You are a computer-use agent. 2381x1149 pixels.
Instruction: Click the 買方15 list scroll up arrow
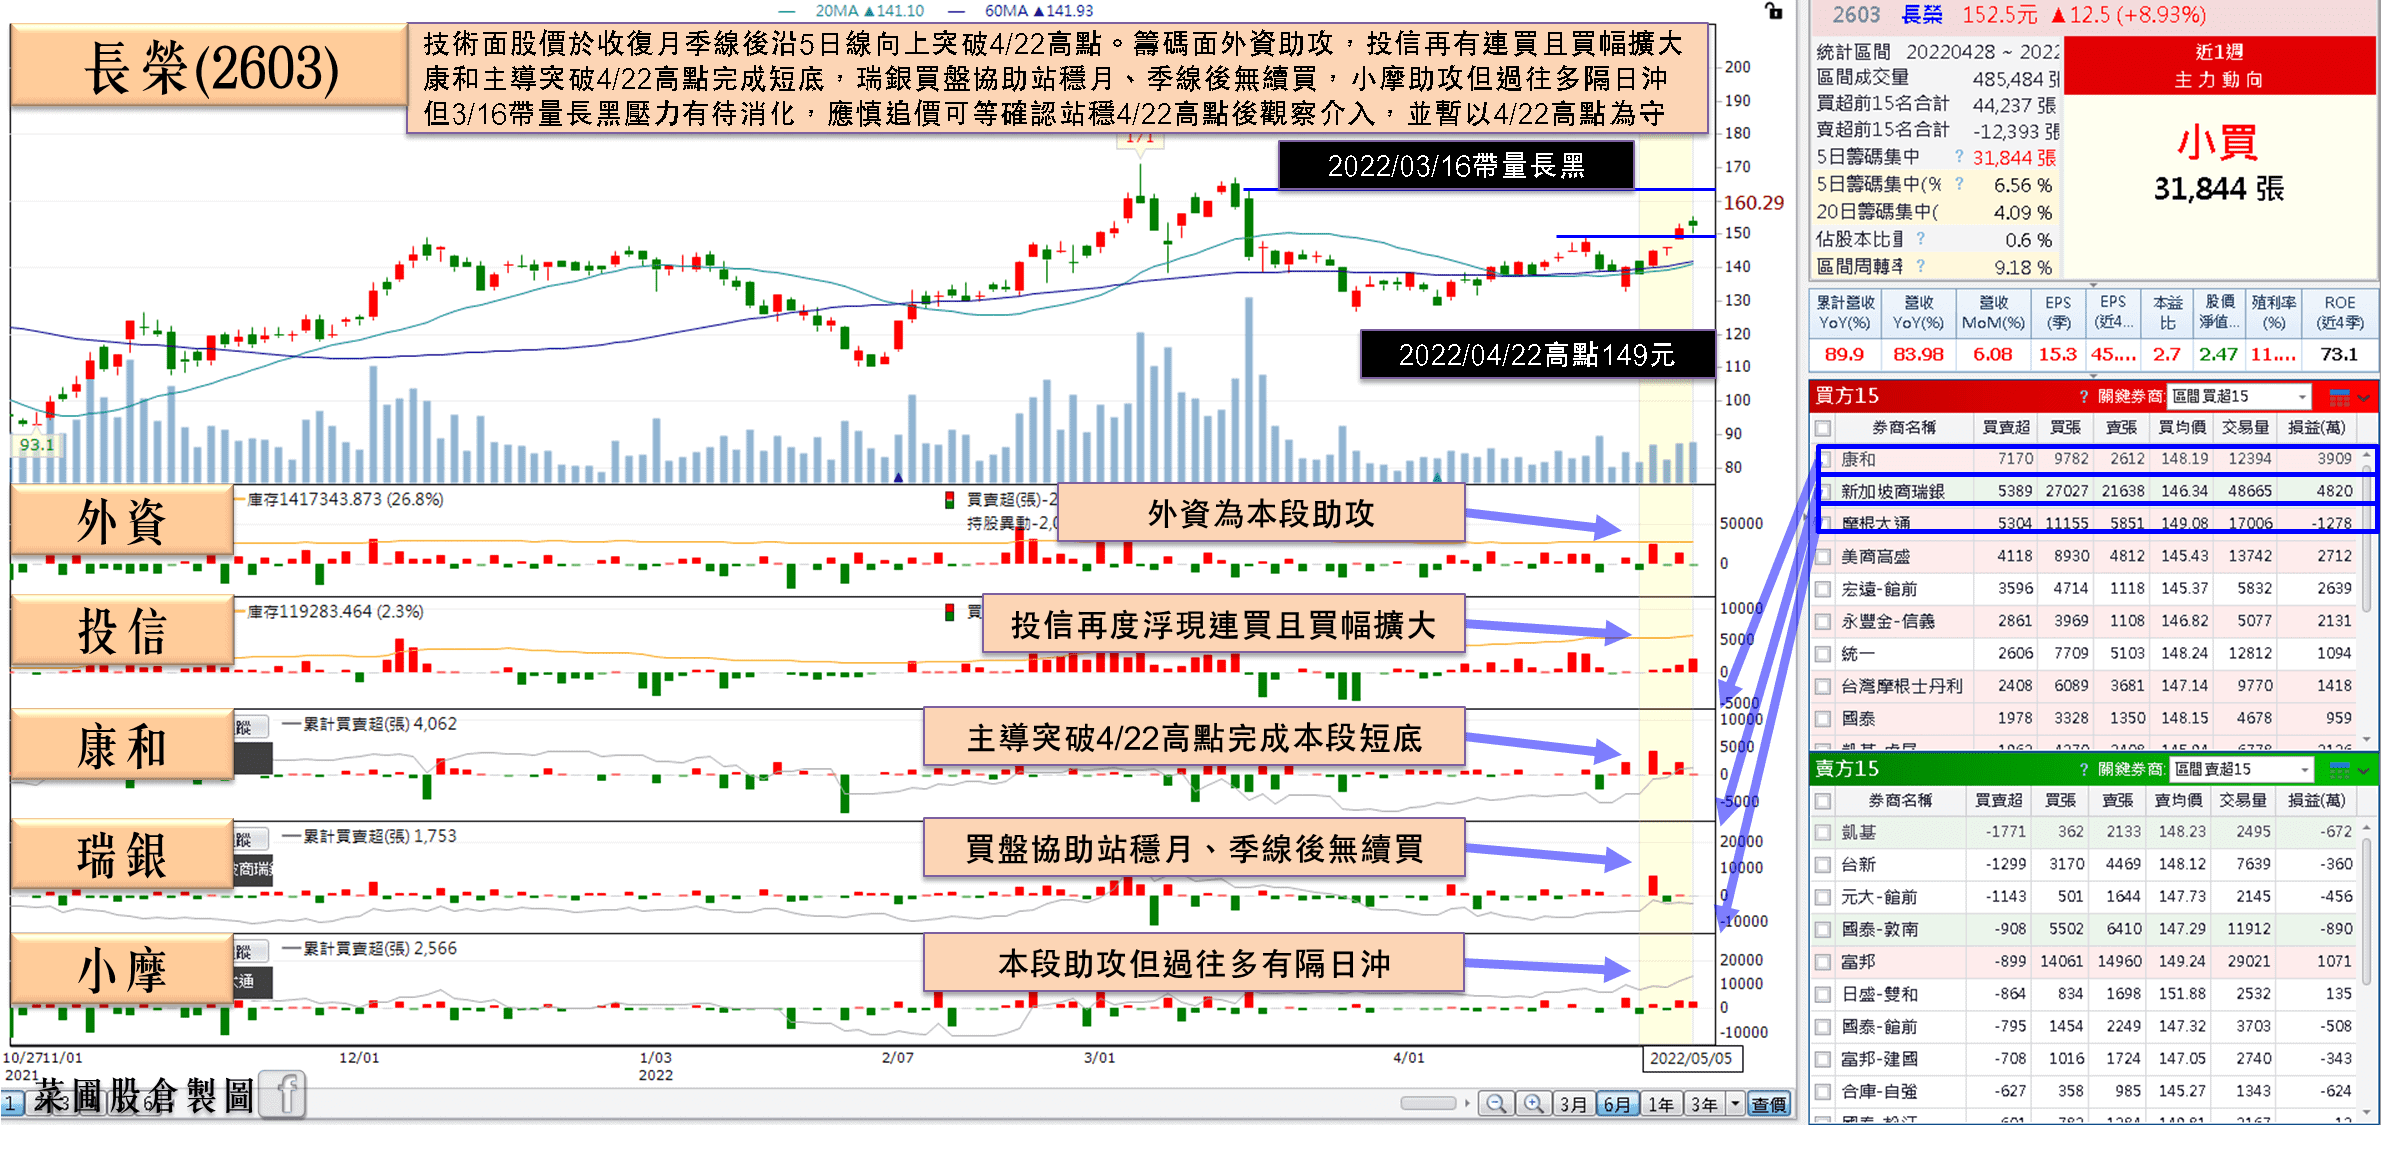[x=2366, y=455]
